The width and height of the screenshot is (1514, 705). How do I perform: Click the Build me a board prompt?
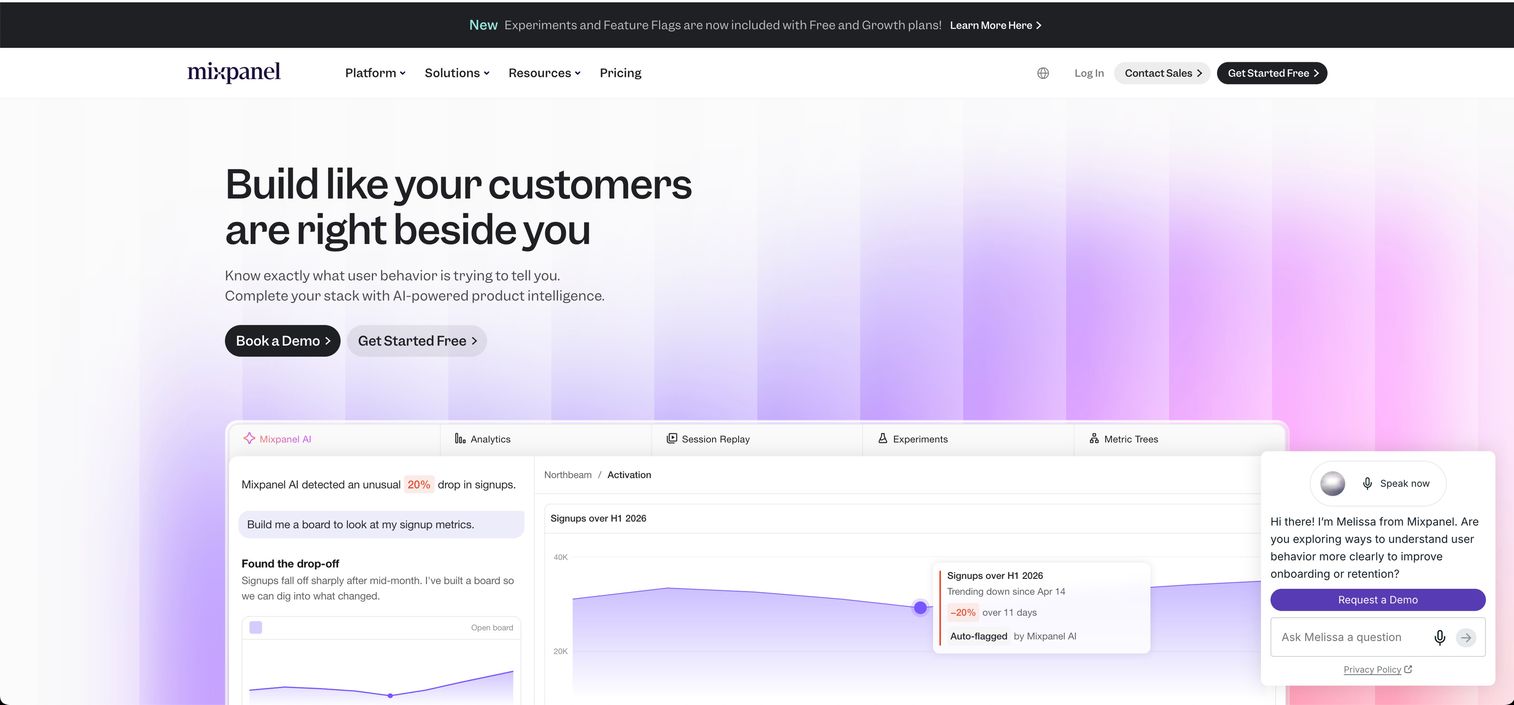pyautogui.click(x=381, y=524)
